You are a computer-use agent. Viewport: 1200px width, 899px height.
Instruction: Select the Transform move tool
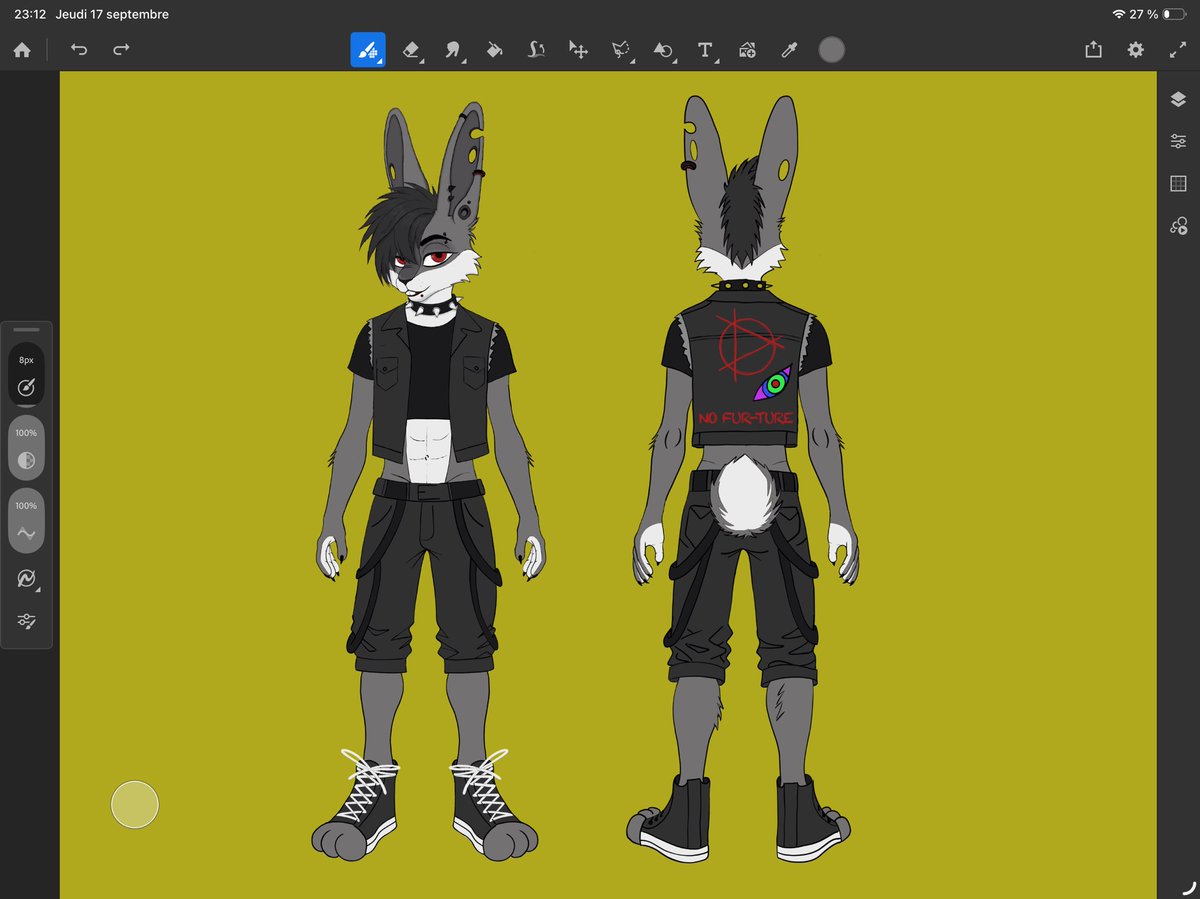(578, 50)
